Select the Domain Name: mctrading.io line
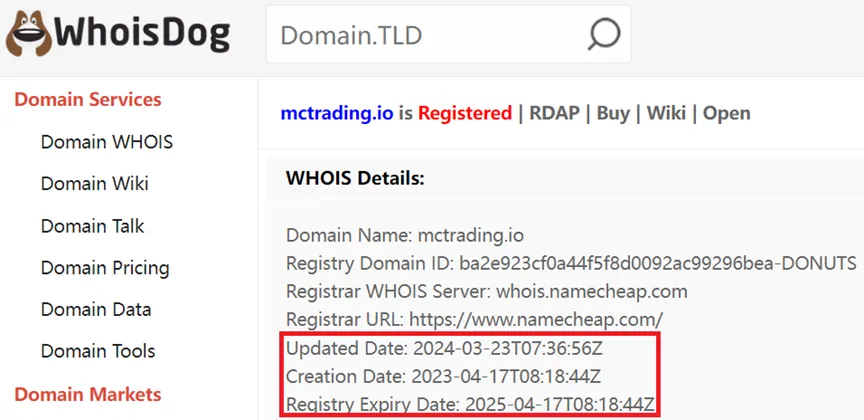The image size is (864, 420). point(405,236)
